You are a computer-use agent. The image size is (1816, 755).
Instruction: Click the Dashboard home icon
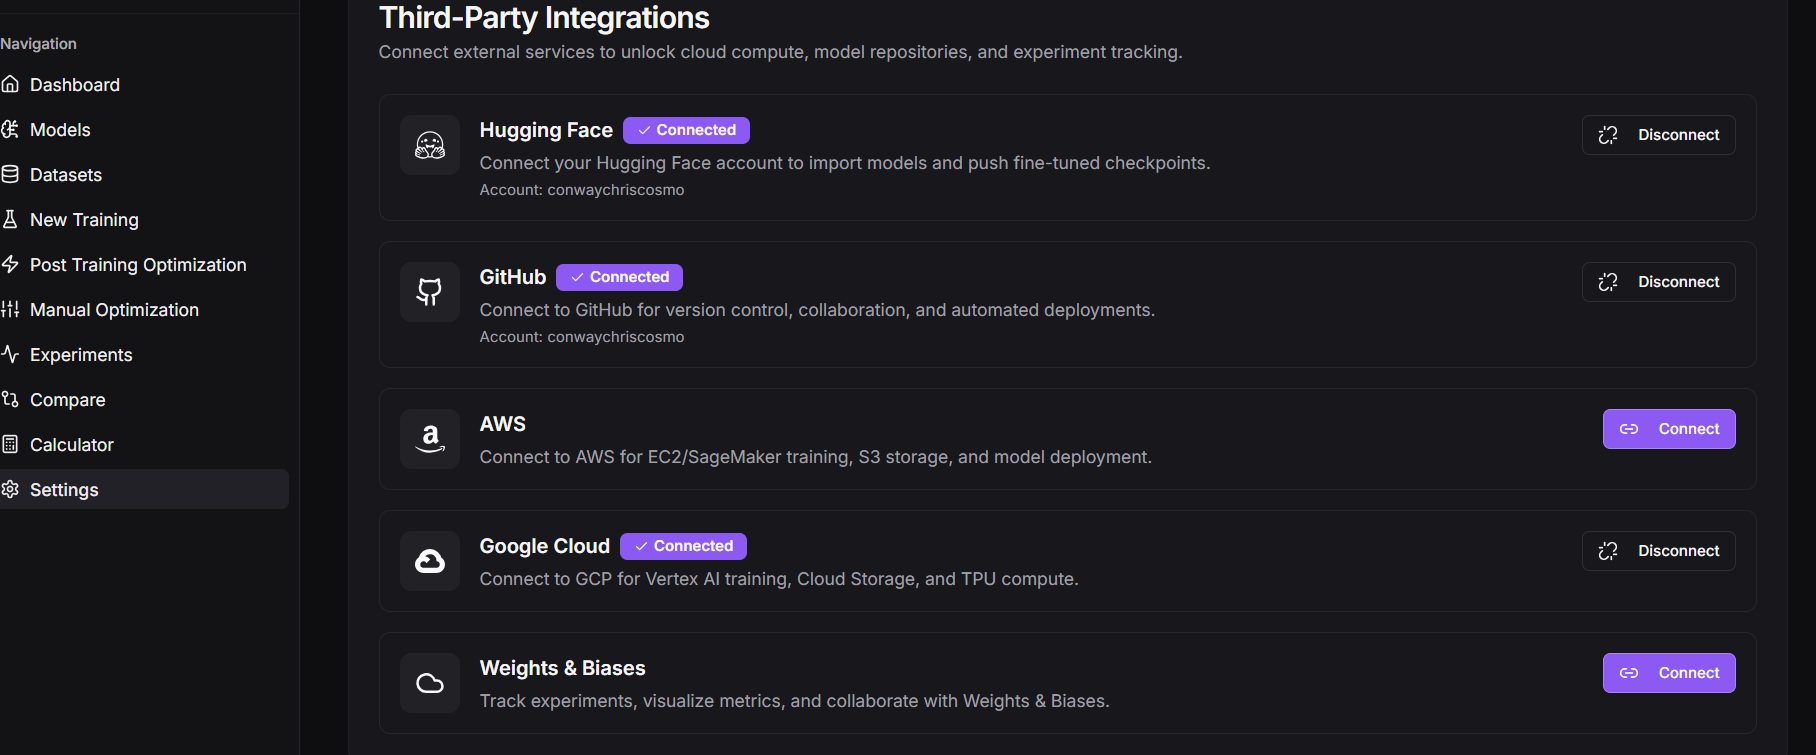[x=10, y=84]
